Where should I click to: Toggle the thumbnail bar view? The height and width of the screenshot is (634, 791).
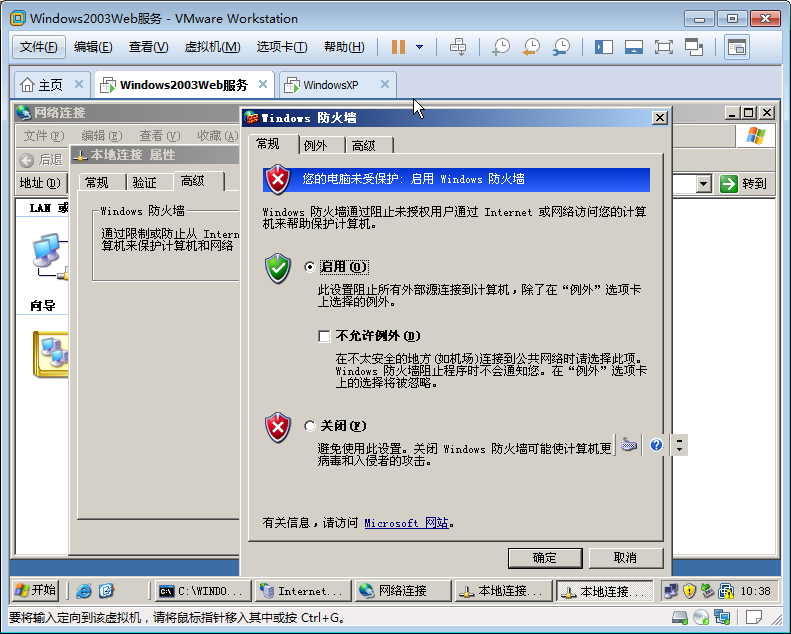(x=633, y=47)
